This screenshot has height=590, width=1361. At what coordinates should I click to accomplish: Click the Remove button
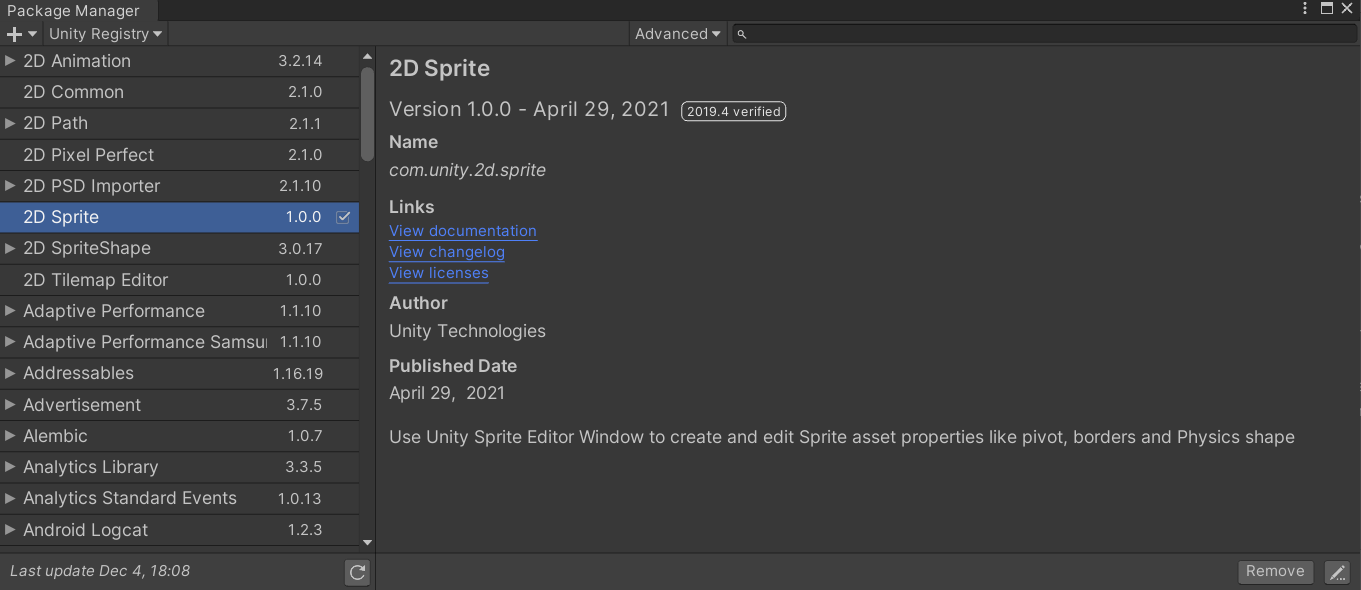[1275, 571]
